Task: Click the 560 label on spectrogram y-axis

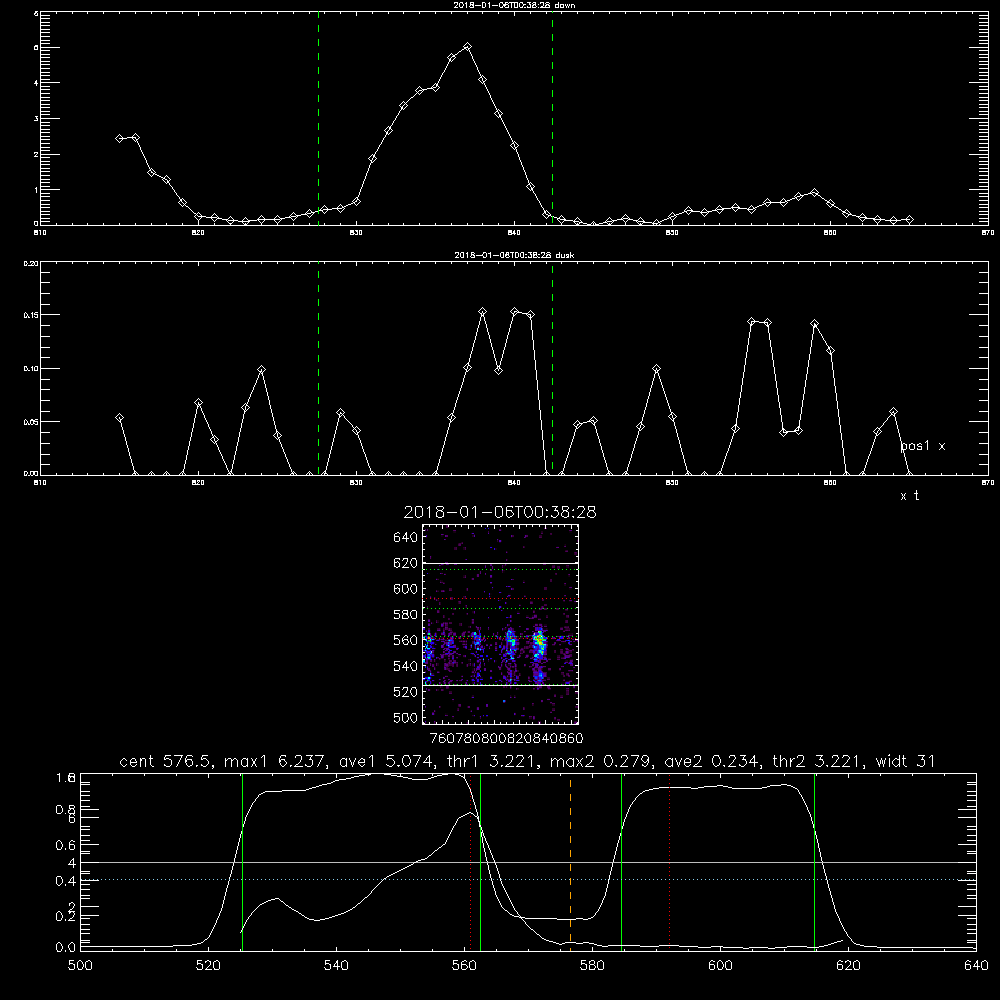Action: [x=406, y=640]
